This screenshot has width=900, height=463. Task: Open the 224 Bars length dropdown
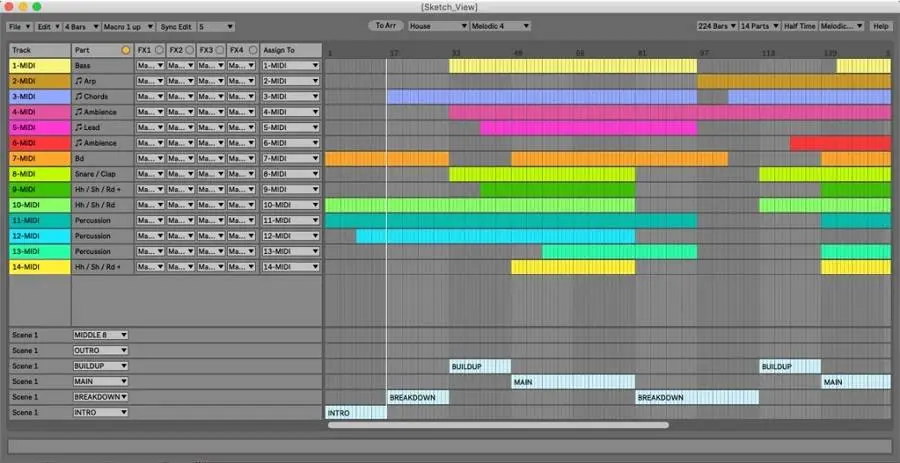tap(717, 26)
